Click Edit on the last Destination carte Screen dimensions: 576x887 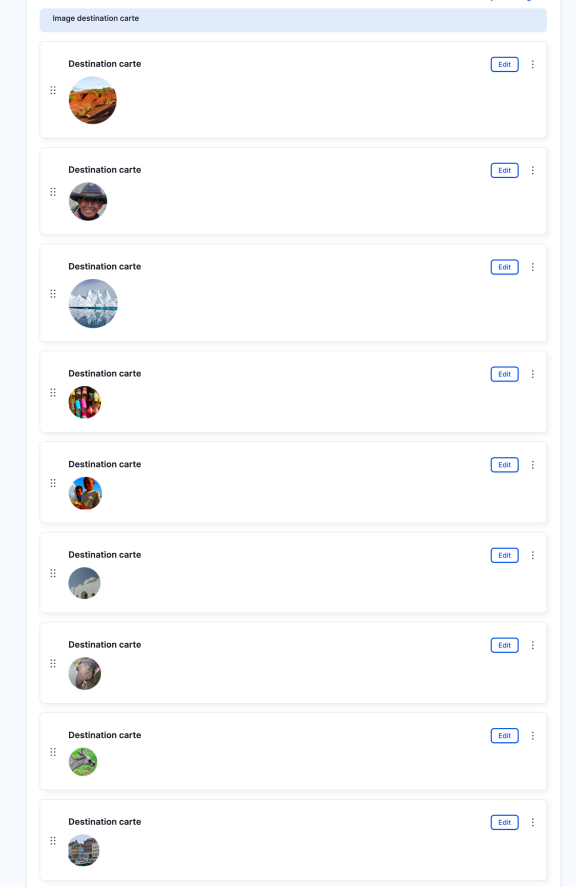coord(504,822)
